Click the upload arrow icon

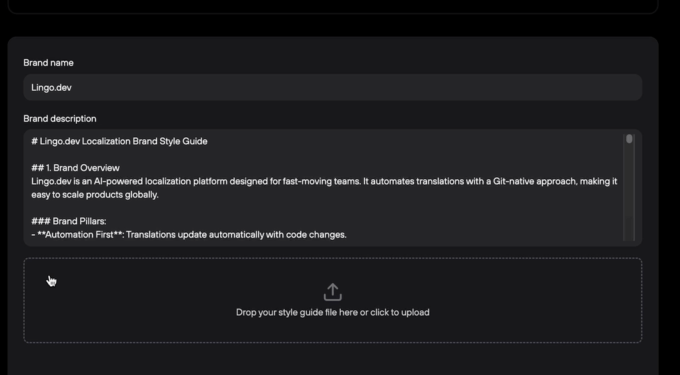[x=333, y=292]
